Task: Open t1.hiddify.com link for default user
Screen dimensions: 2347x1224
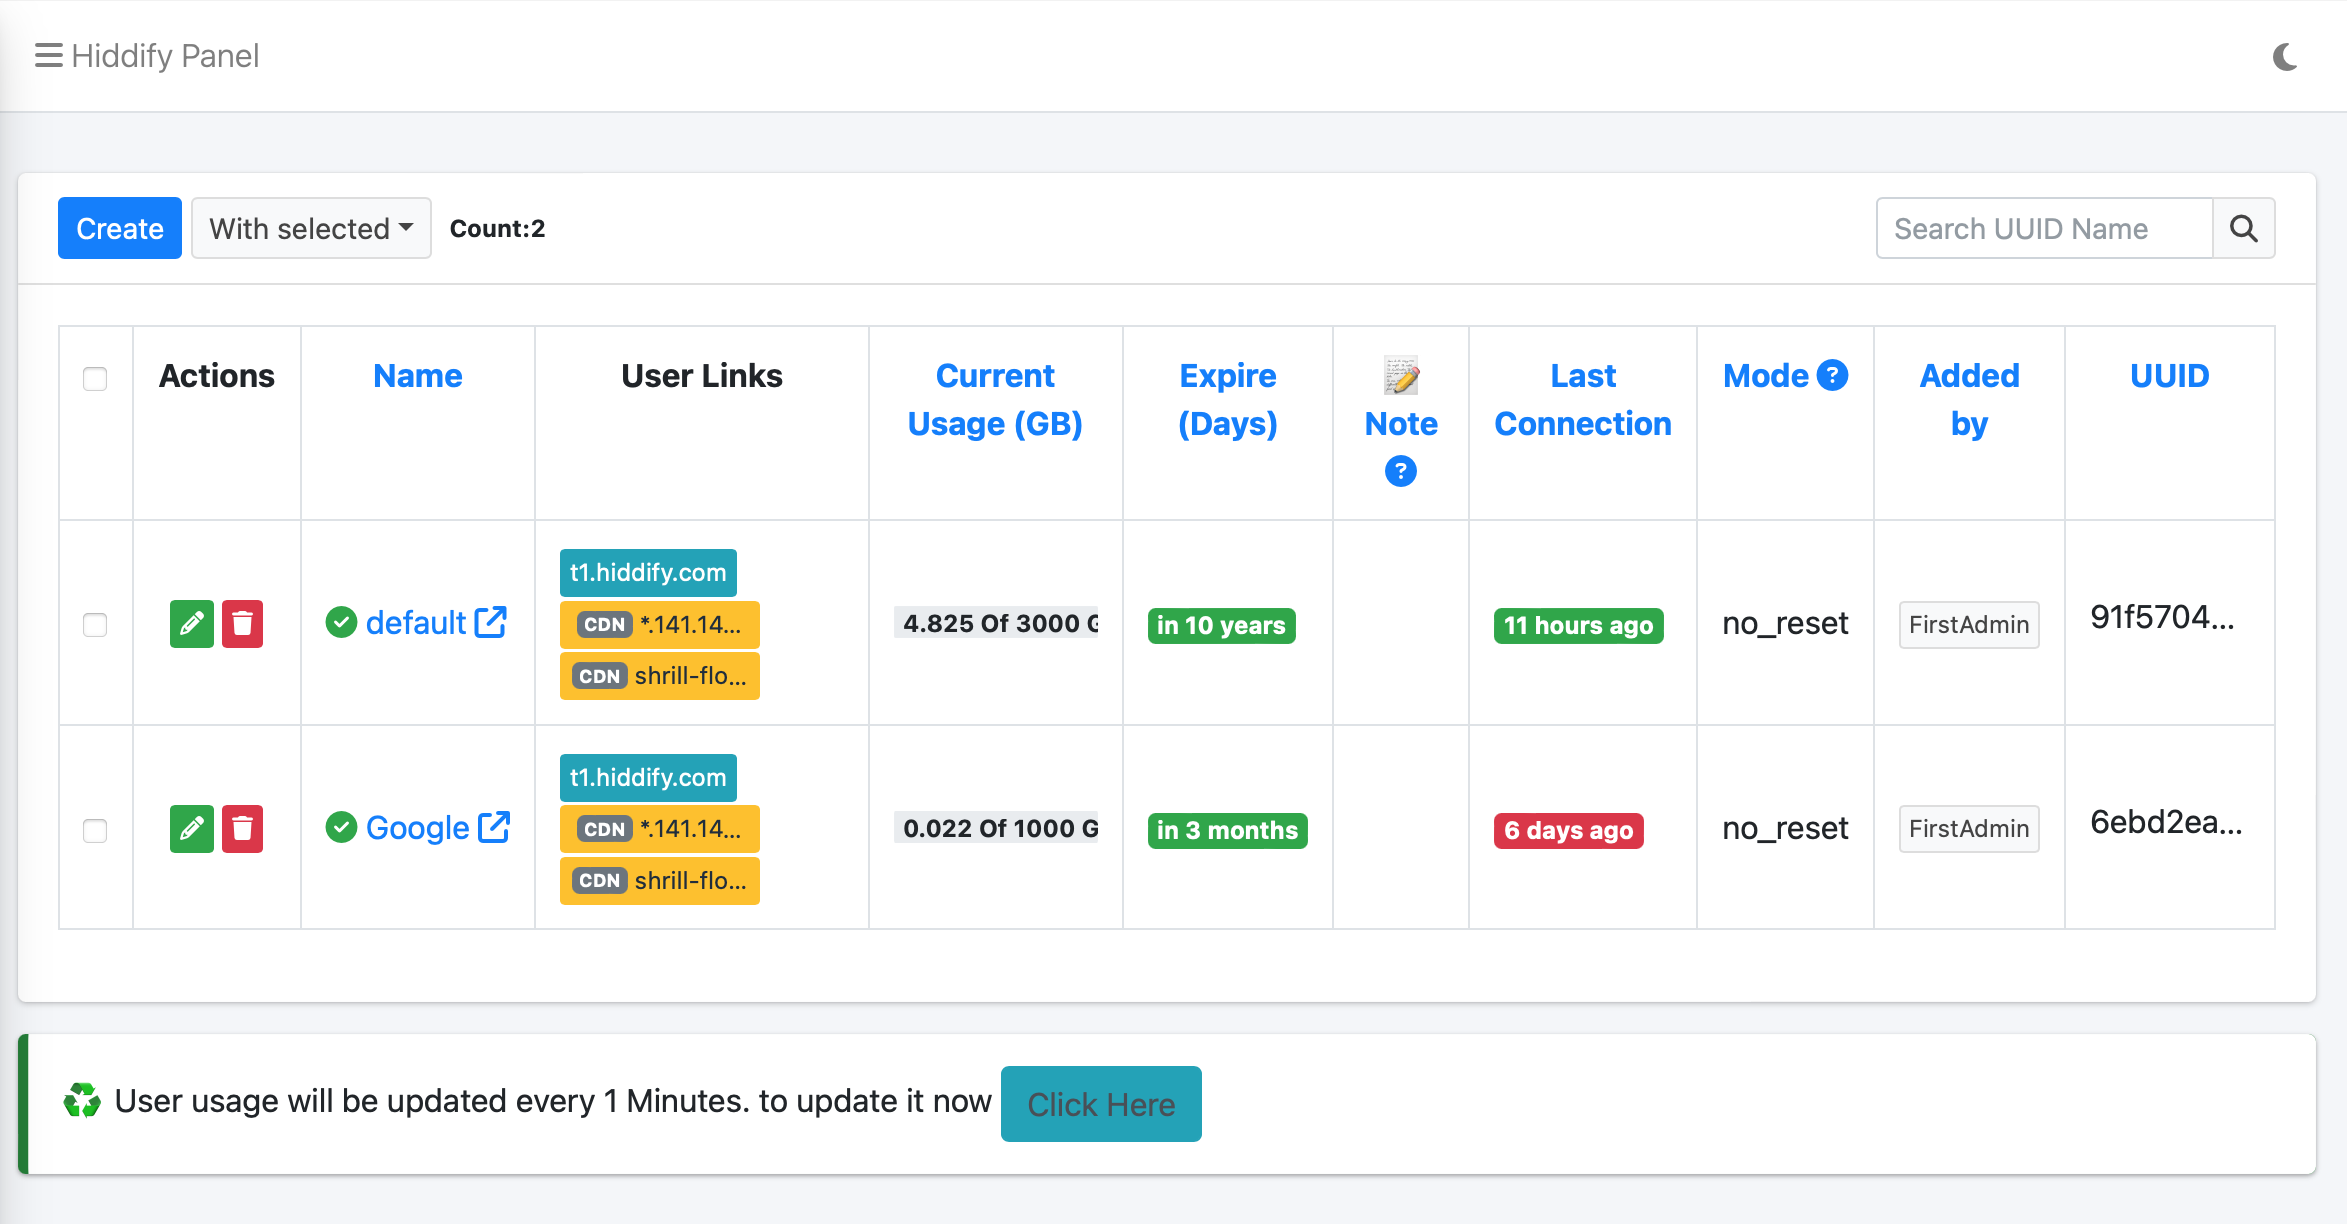Action: [648, 573]
